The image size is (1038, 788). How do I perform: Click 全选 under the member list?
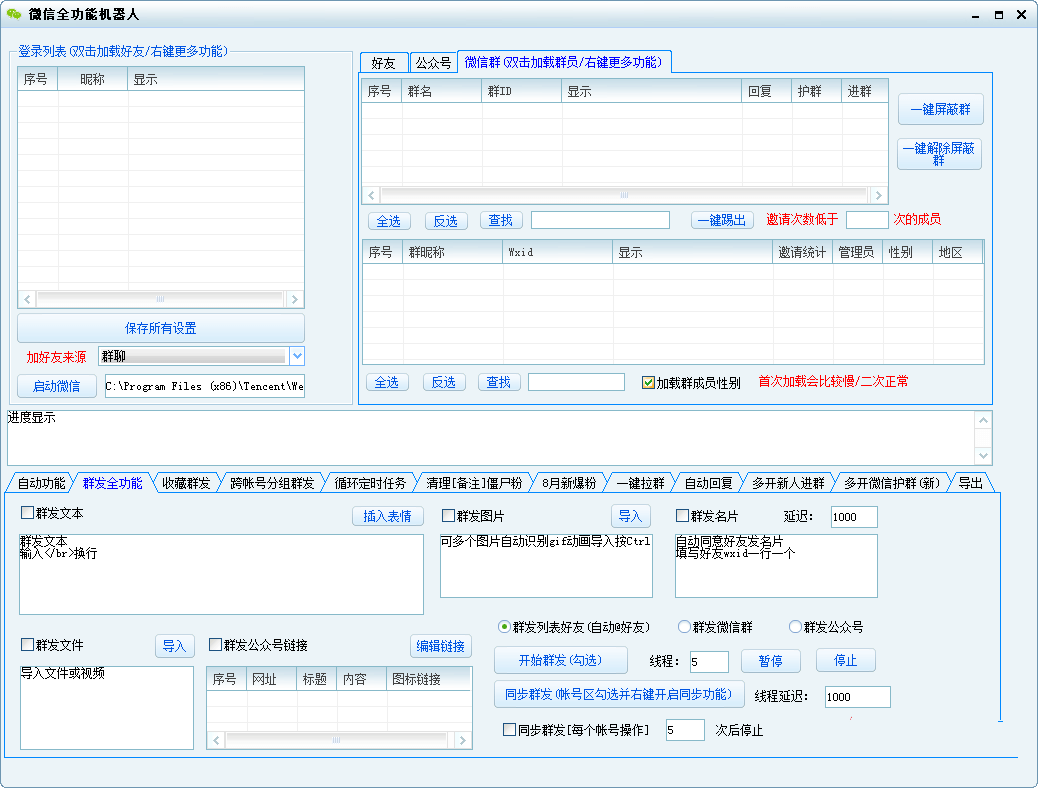coord(387,382)
